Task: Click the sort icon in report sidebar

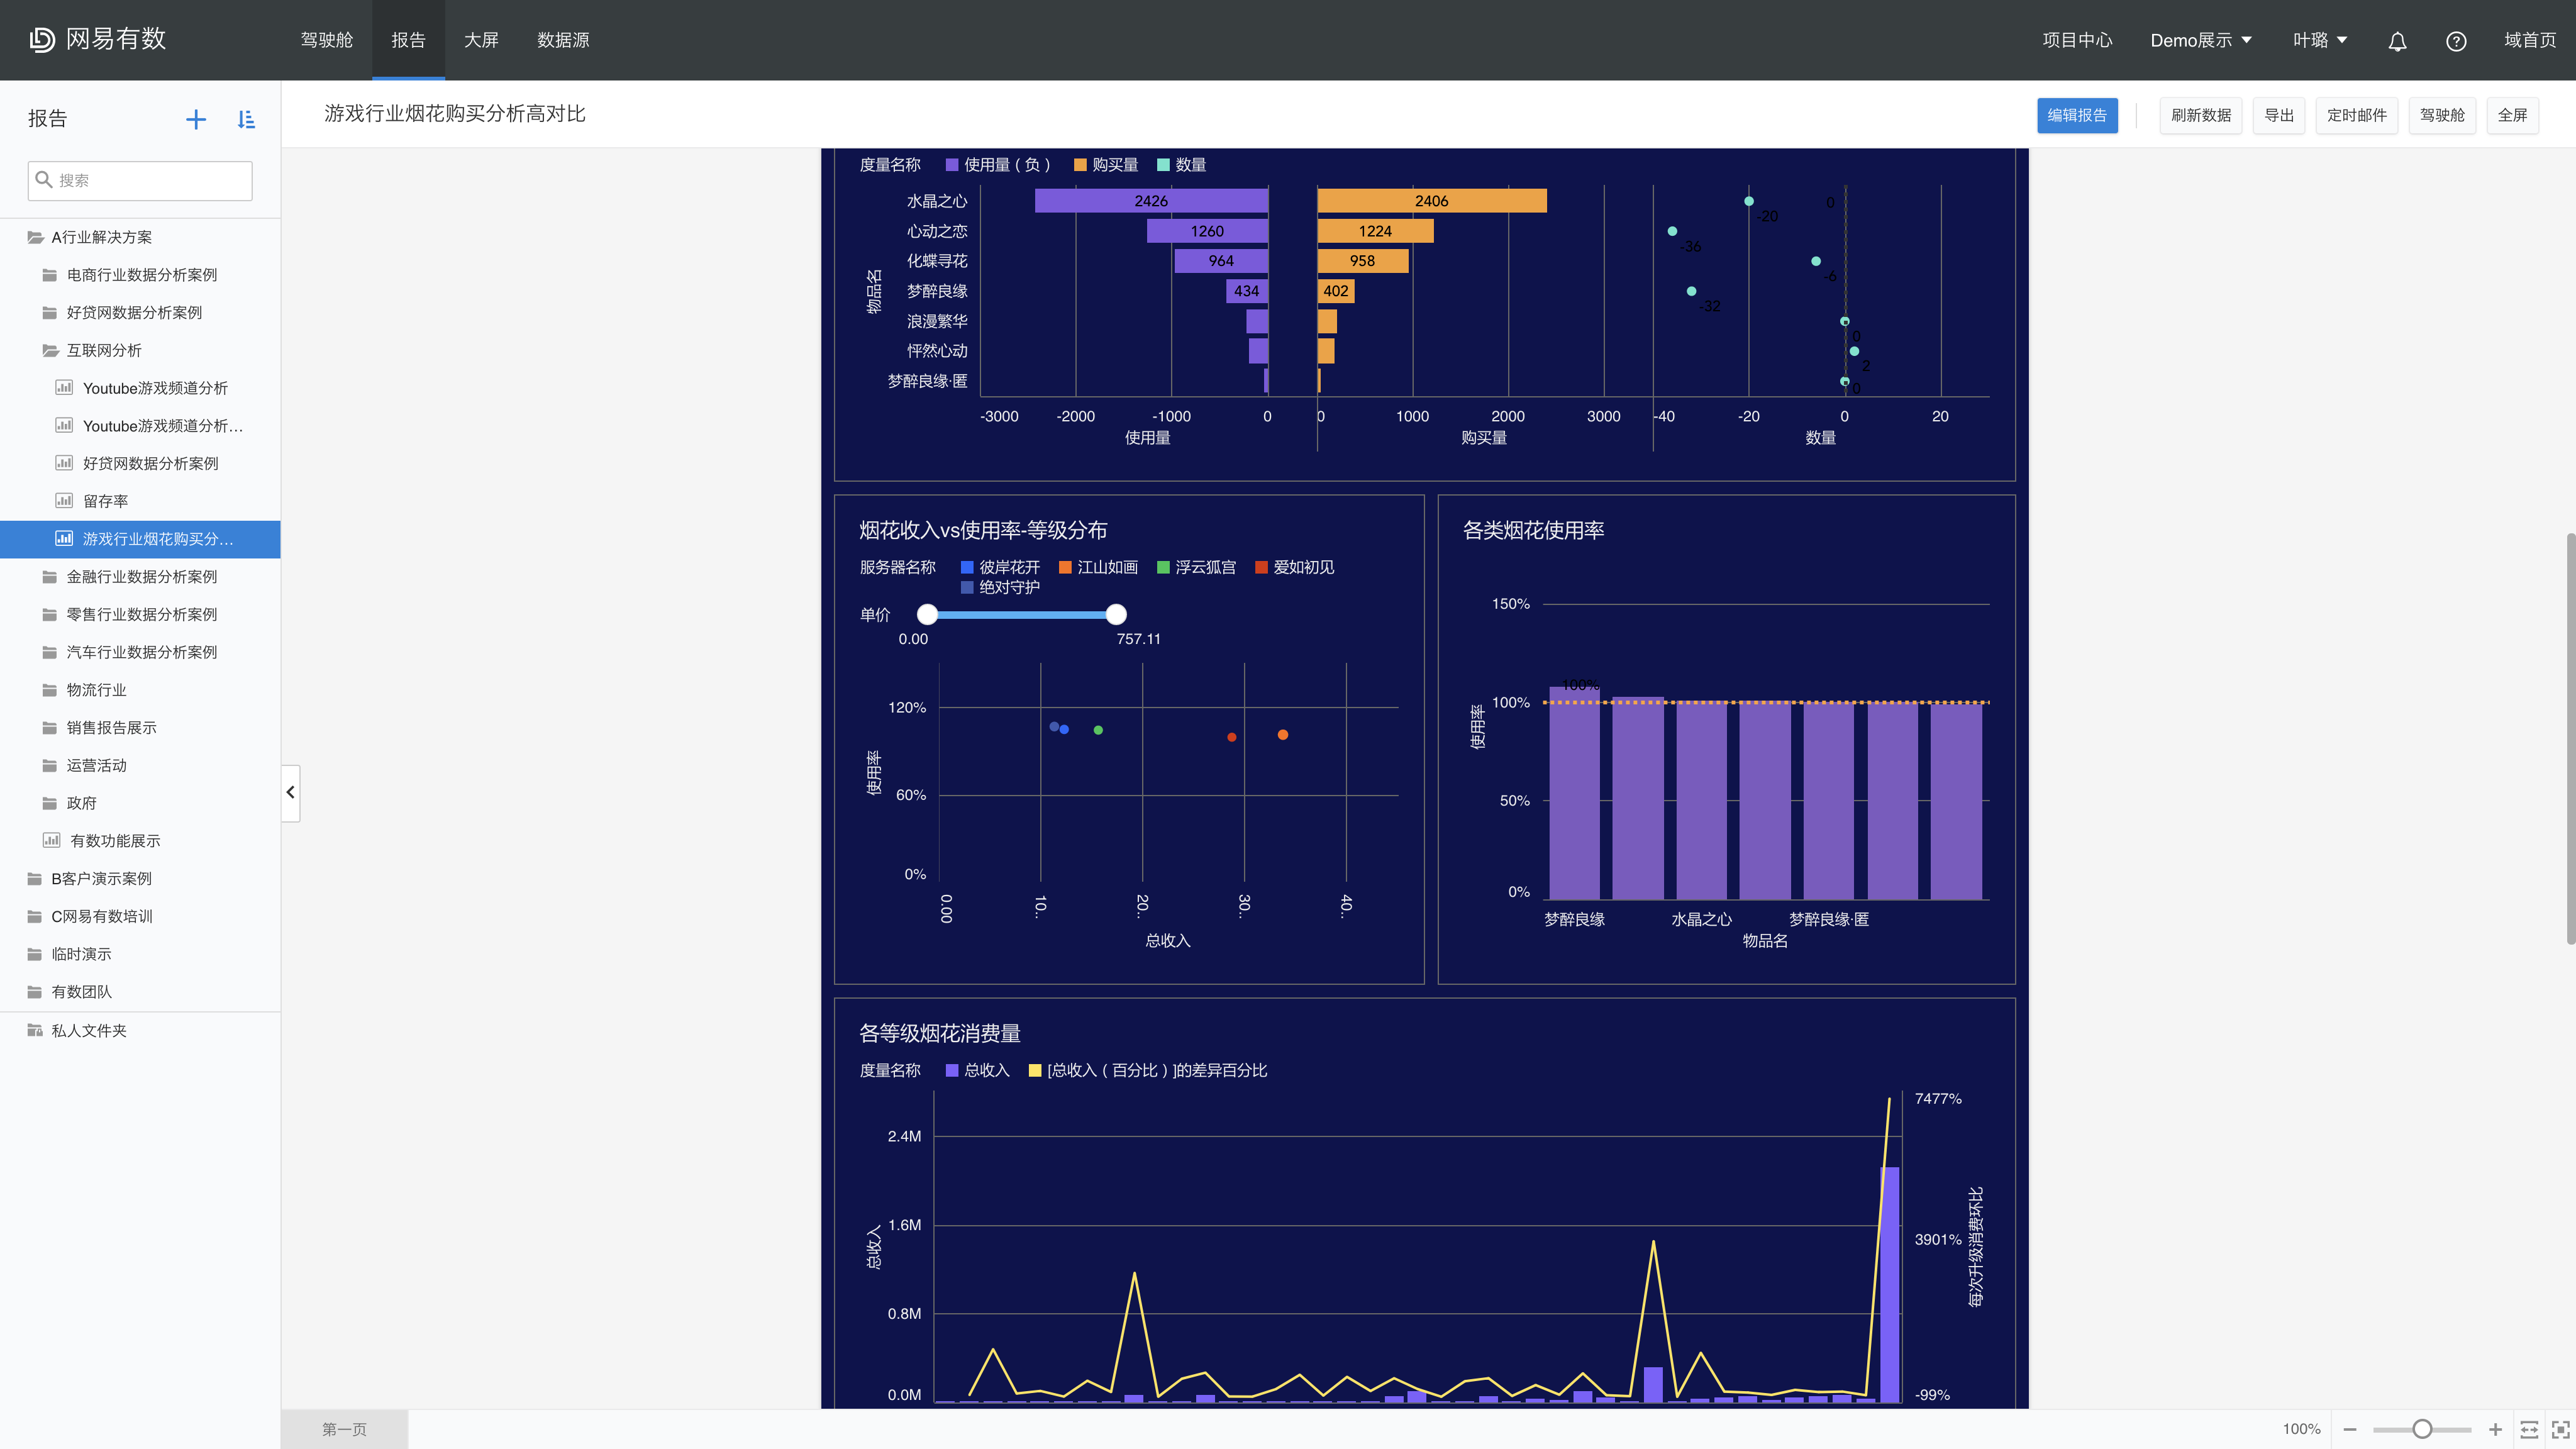Action: [246, 120]
